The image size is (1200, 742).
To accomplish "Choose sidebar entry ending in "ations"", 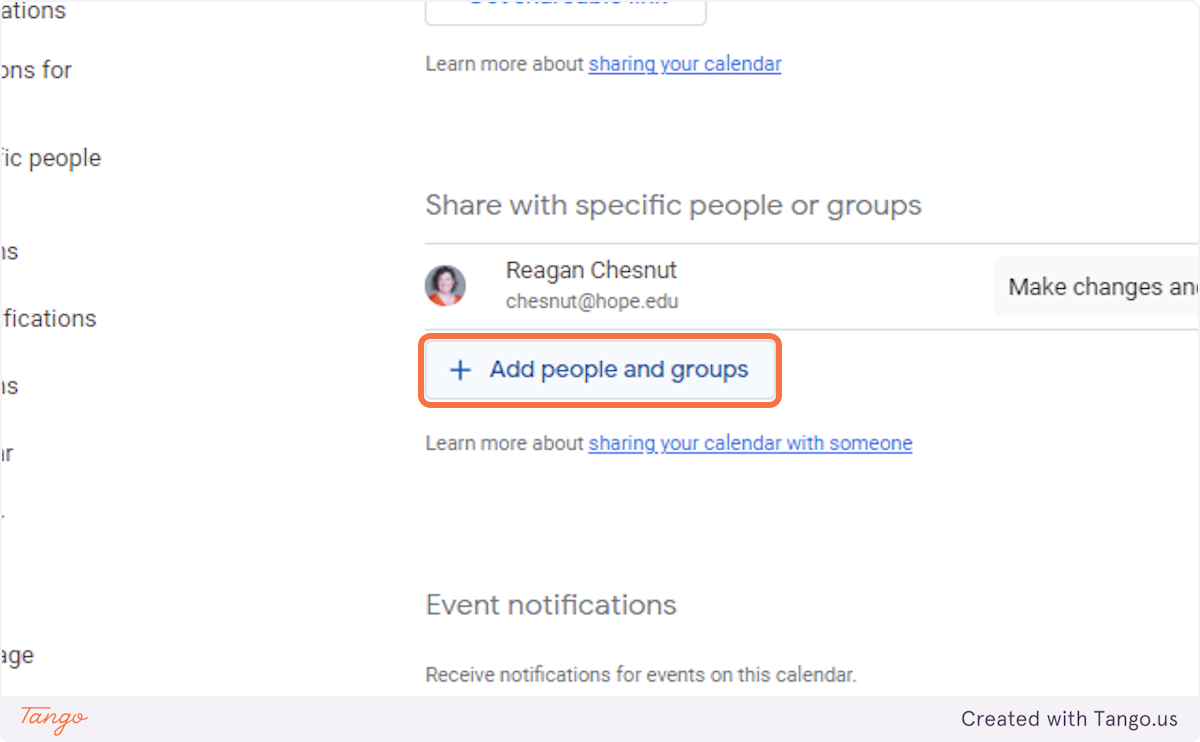I will tap(33, 11).
